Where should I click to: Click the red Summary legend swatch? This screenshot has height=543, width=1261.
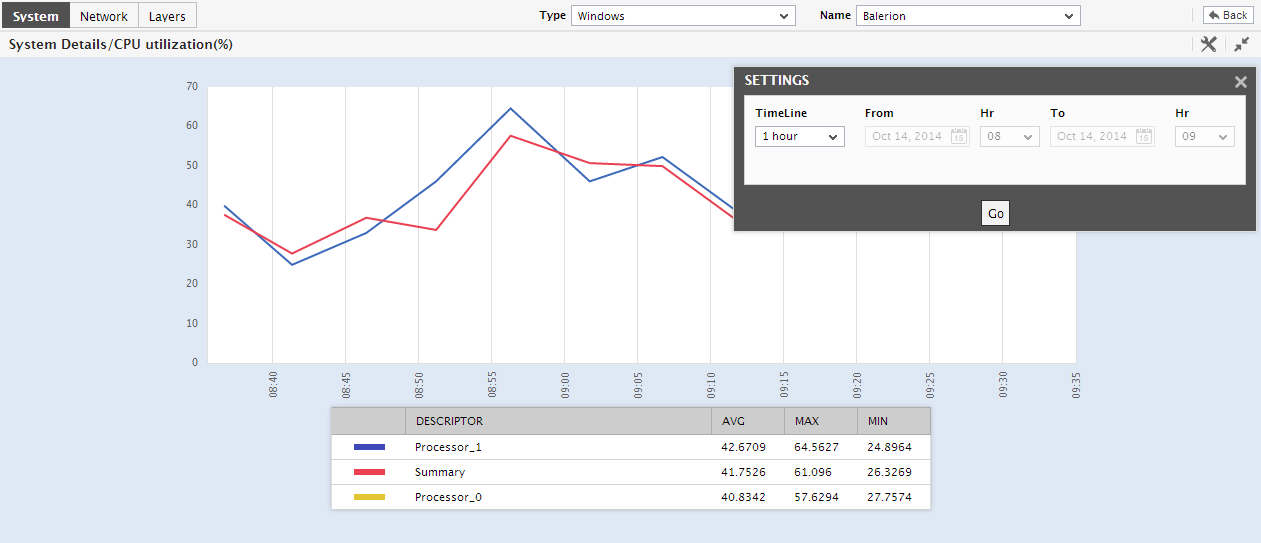(369, 472)
